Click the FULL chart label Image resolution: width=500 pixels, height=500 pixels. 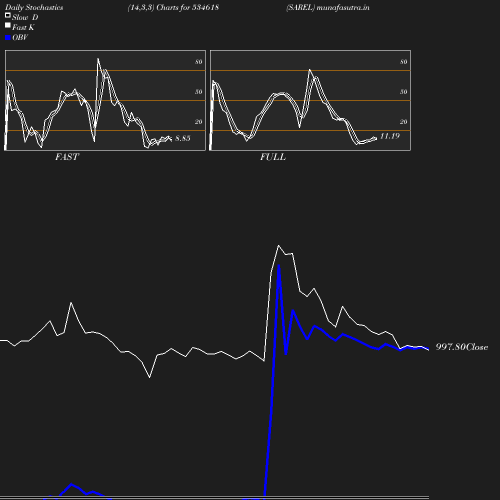point(273,157)
